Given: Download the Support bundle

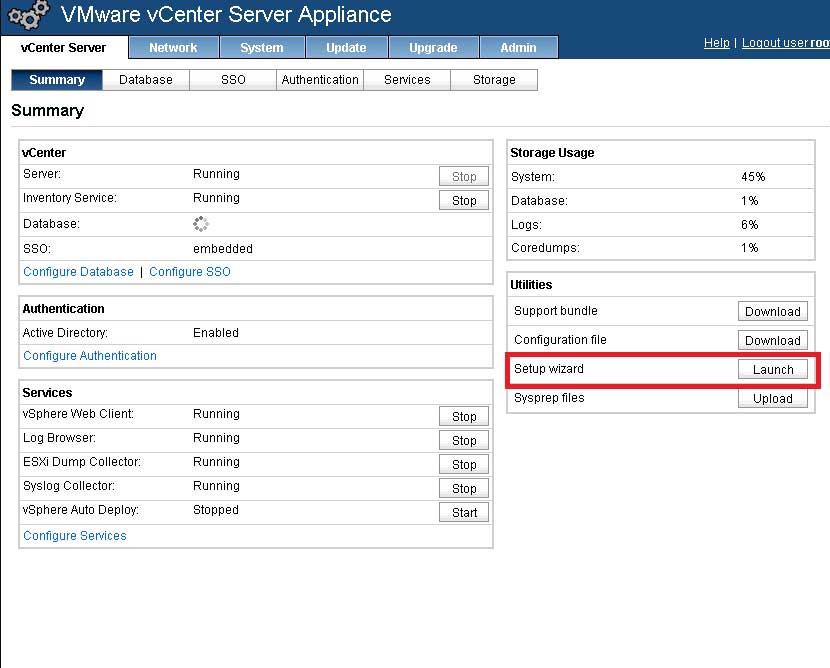Looking at the screenshot, I should point(773,311).
